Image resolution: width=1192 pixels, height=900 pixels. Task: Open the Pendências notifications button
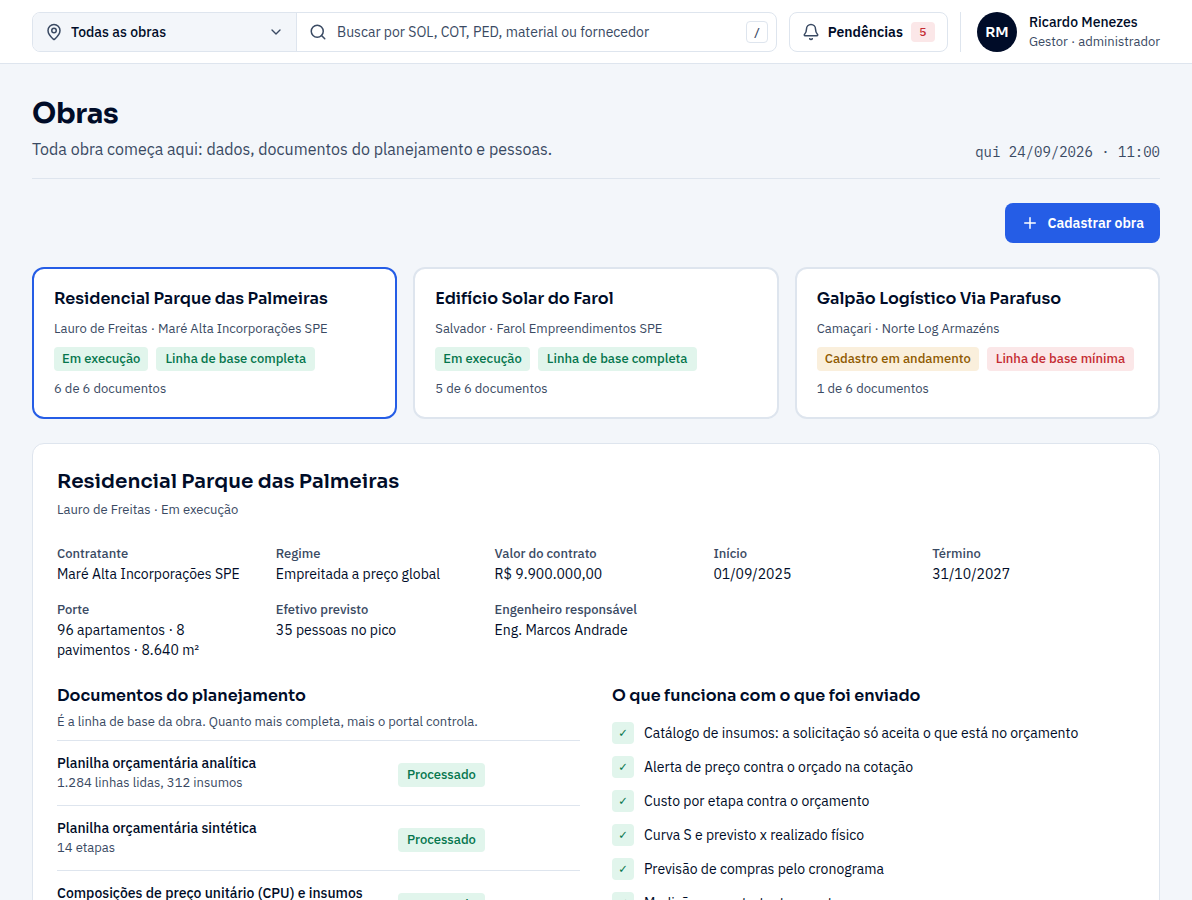pos(868,32)
